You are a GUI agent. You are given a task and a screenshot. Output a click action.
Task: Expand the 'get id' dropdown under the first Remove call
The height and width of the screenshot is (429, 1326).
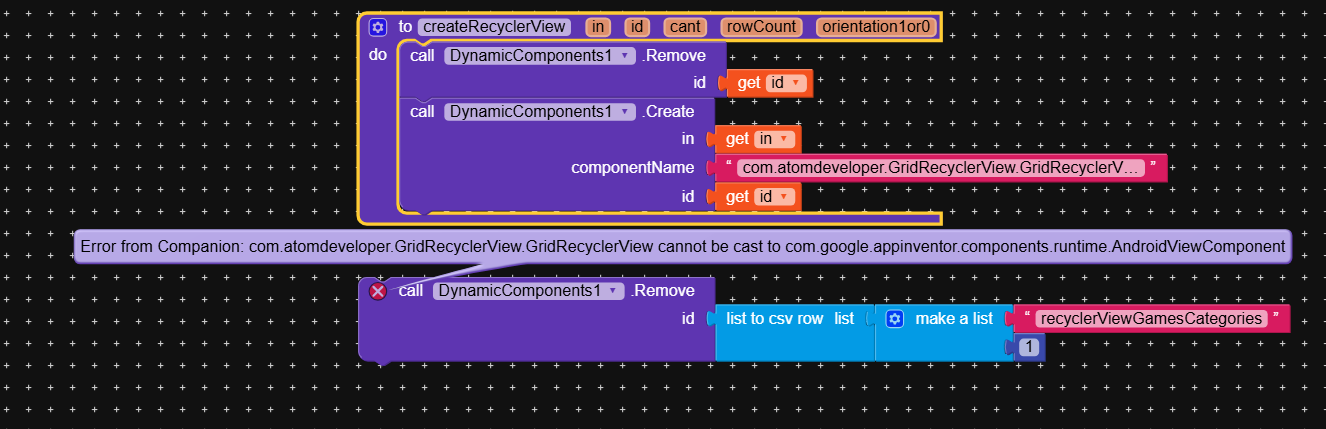coord(796,84)
